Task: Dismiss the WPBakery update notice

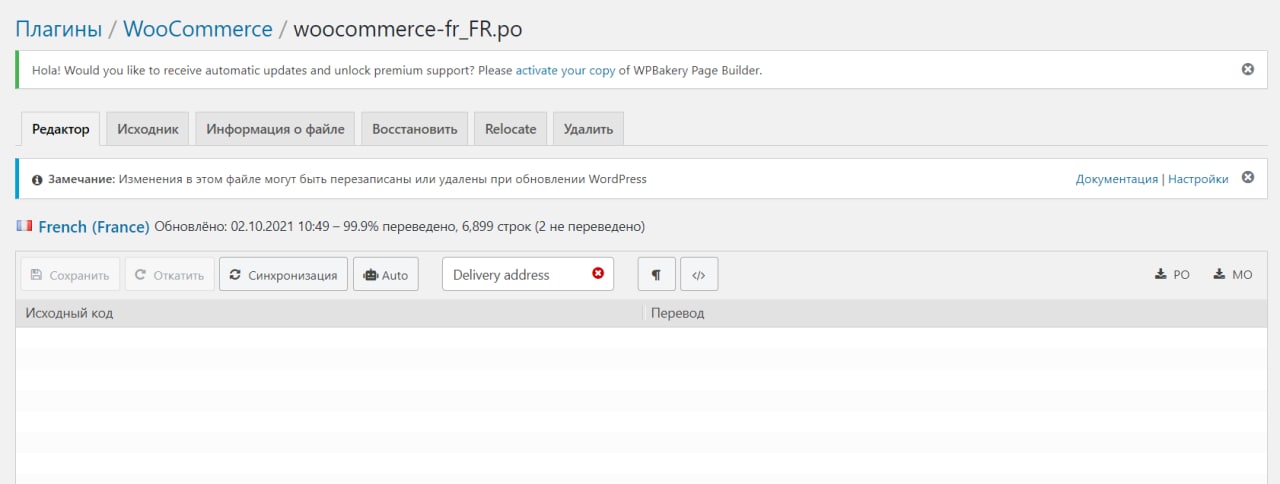Action: (1247, 70)
